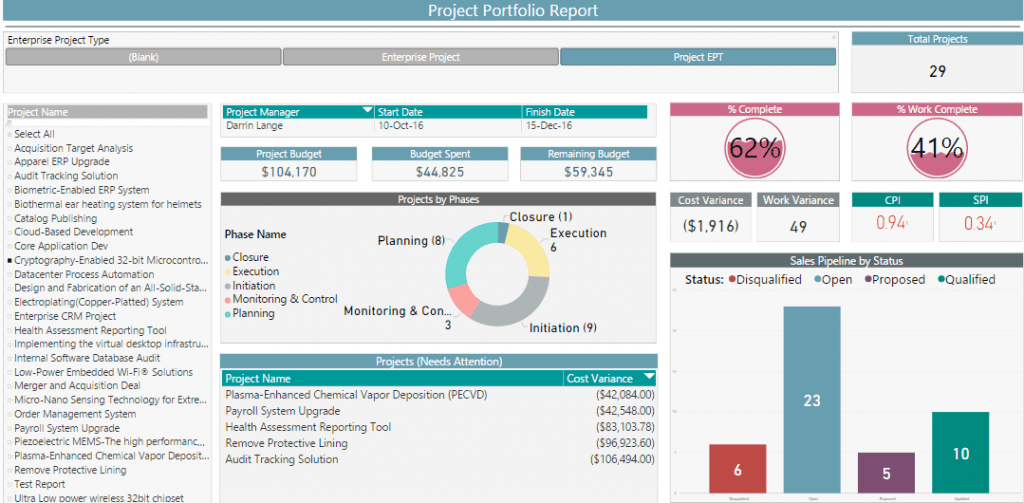Click the Start Date column header
1024x503 pixels.
coord(448,112)
